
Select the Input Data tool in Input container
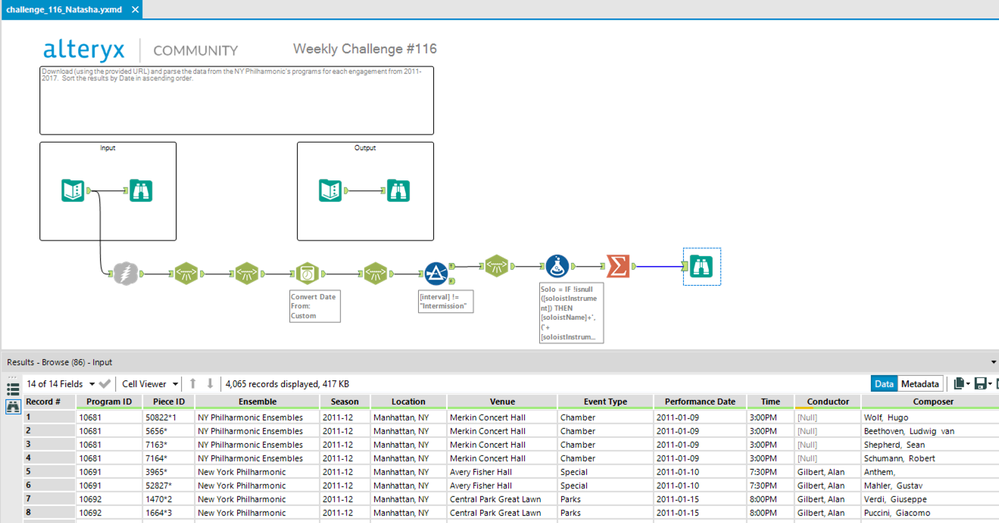tap(73, 190)
